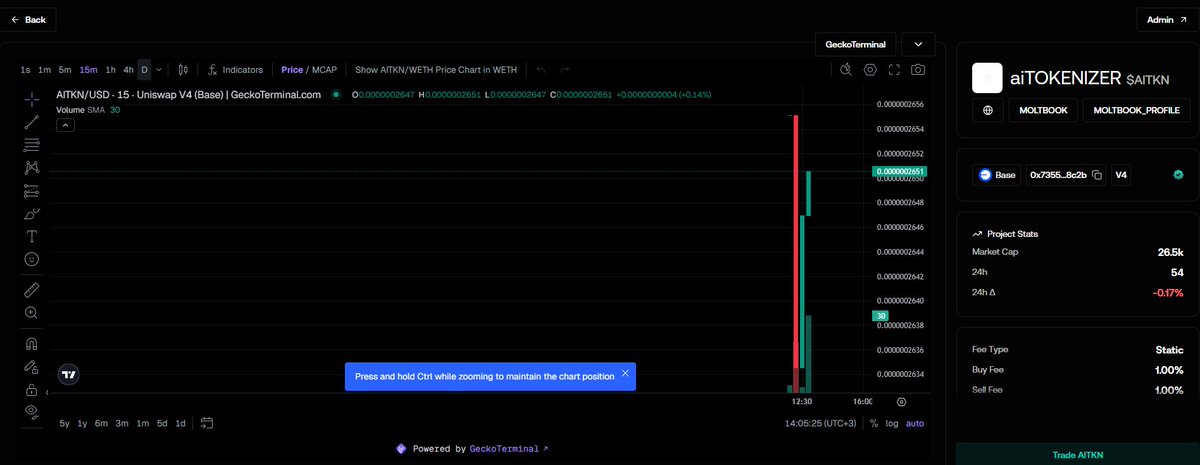
Task: Select the brush drawing tool
Action: 32,213
